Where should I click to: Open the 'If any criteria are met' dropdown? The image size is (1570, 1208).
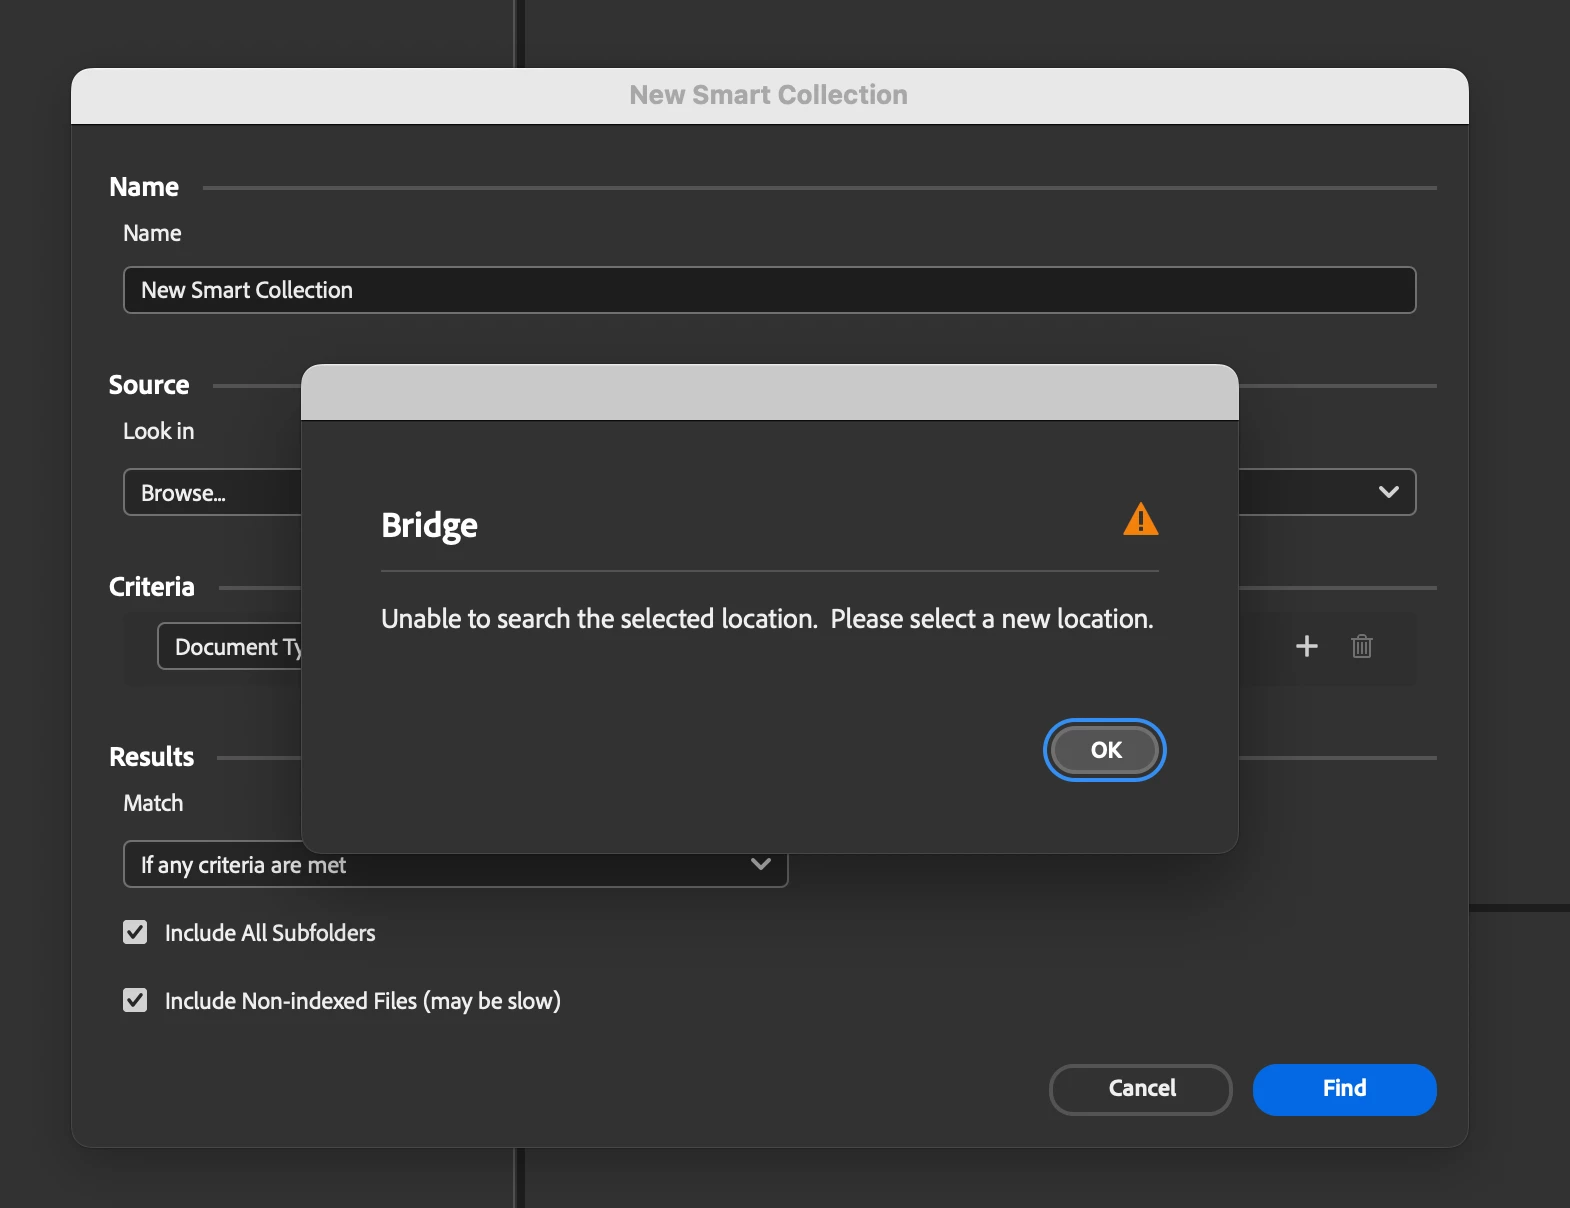coord(455,865)
